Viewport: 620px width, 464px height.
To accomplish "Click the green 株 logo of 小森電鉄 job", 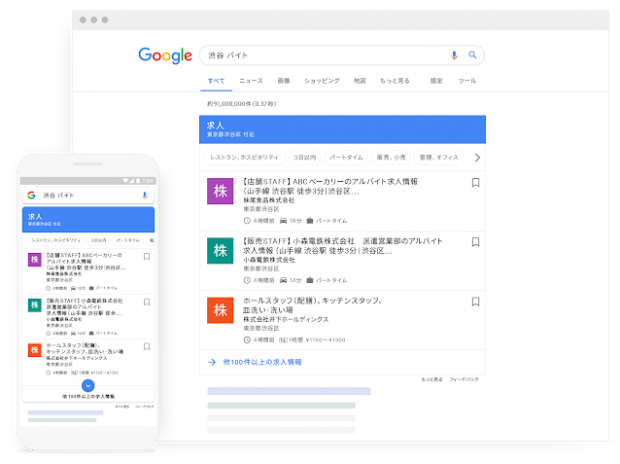I will pyautogui.click(x=220, y=250).
